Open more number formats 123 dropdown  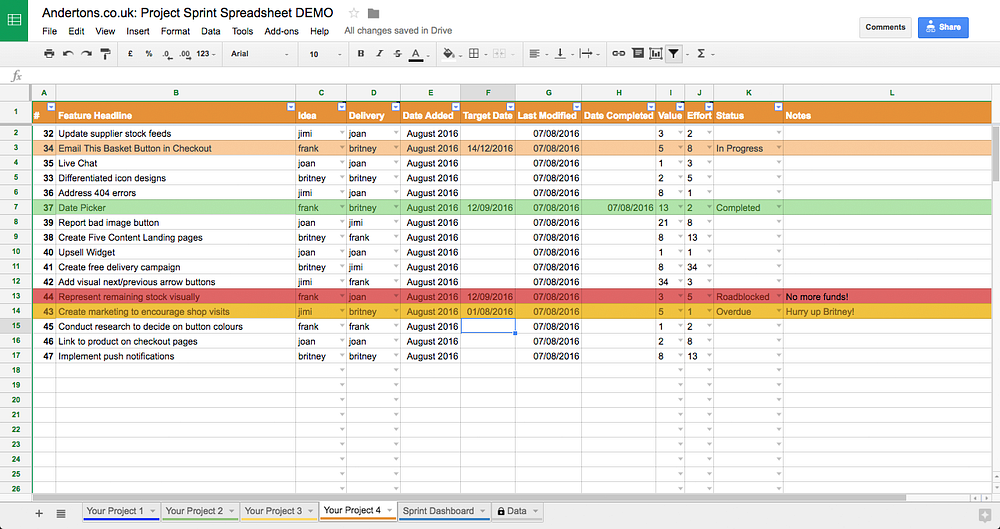[205, 54]
